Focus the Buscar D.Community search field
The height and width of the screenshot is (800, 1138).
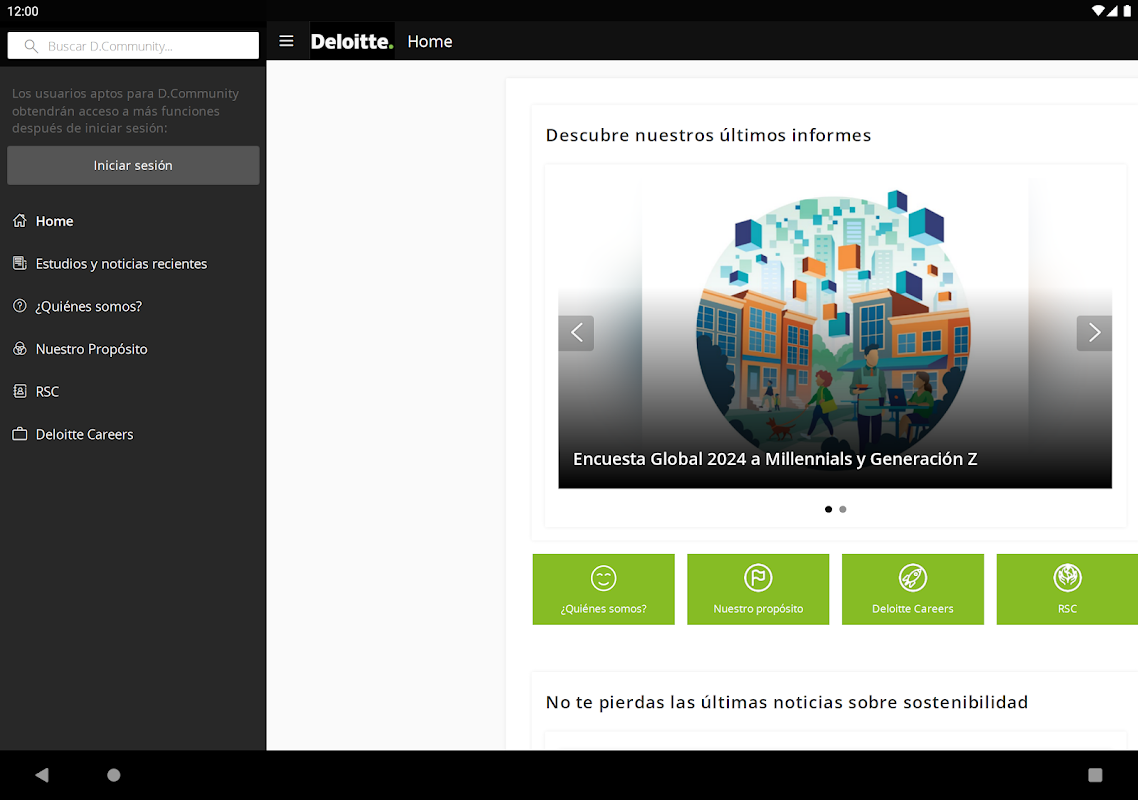click(x=133, y=46)
